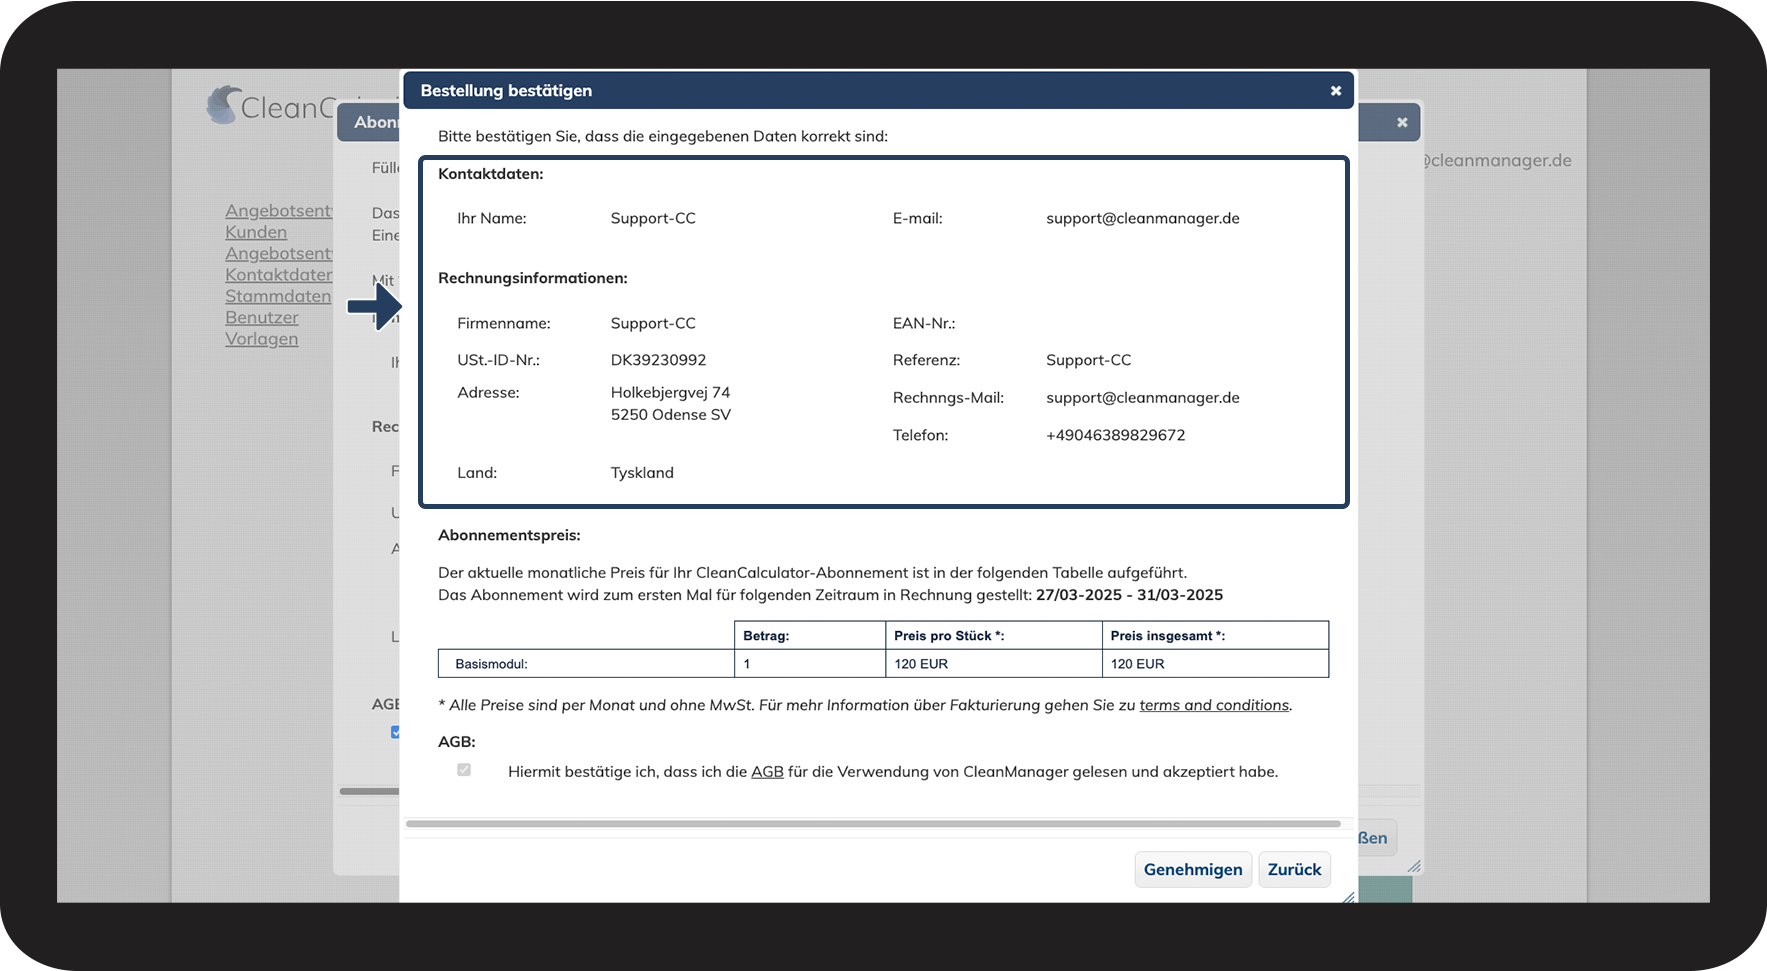This screenshot has height=971, width=1767.
Task: Click the horizontal scrollbar in the order dialog
Action: coord(873,824)
